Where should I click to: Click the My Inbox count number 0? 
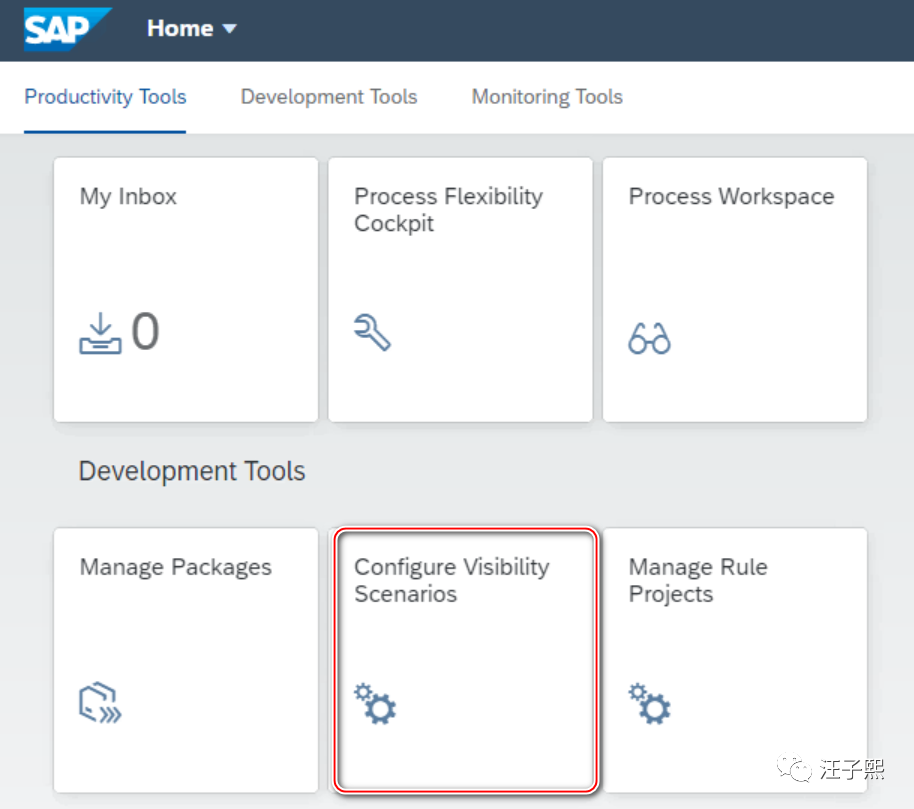tap(145, 332)
